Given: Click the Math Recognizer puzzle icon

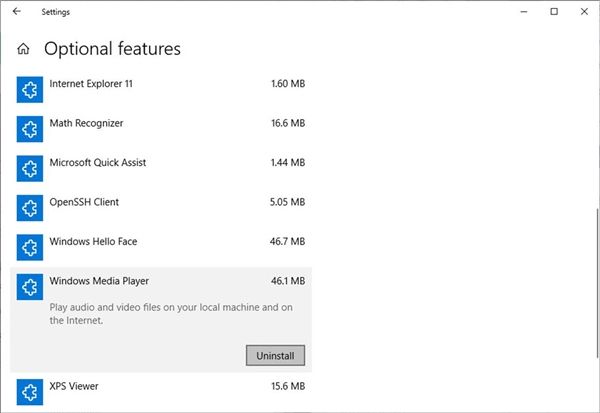Looking at the screenshot, I should (29, 129).
